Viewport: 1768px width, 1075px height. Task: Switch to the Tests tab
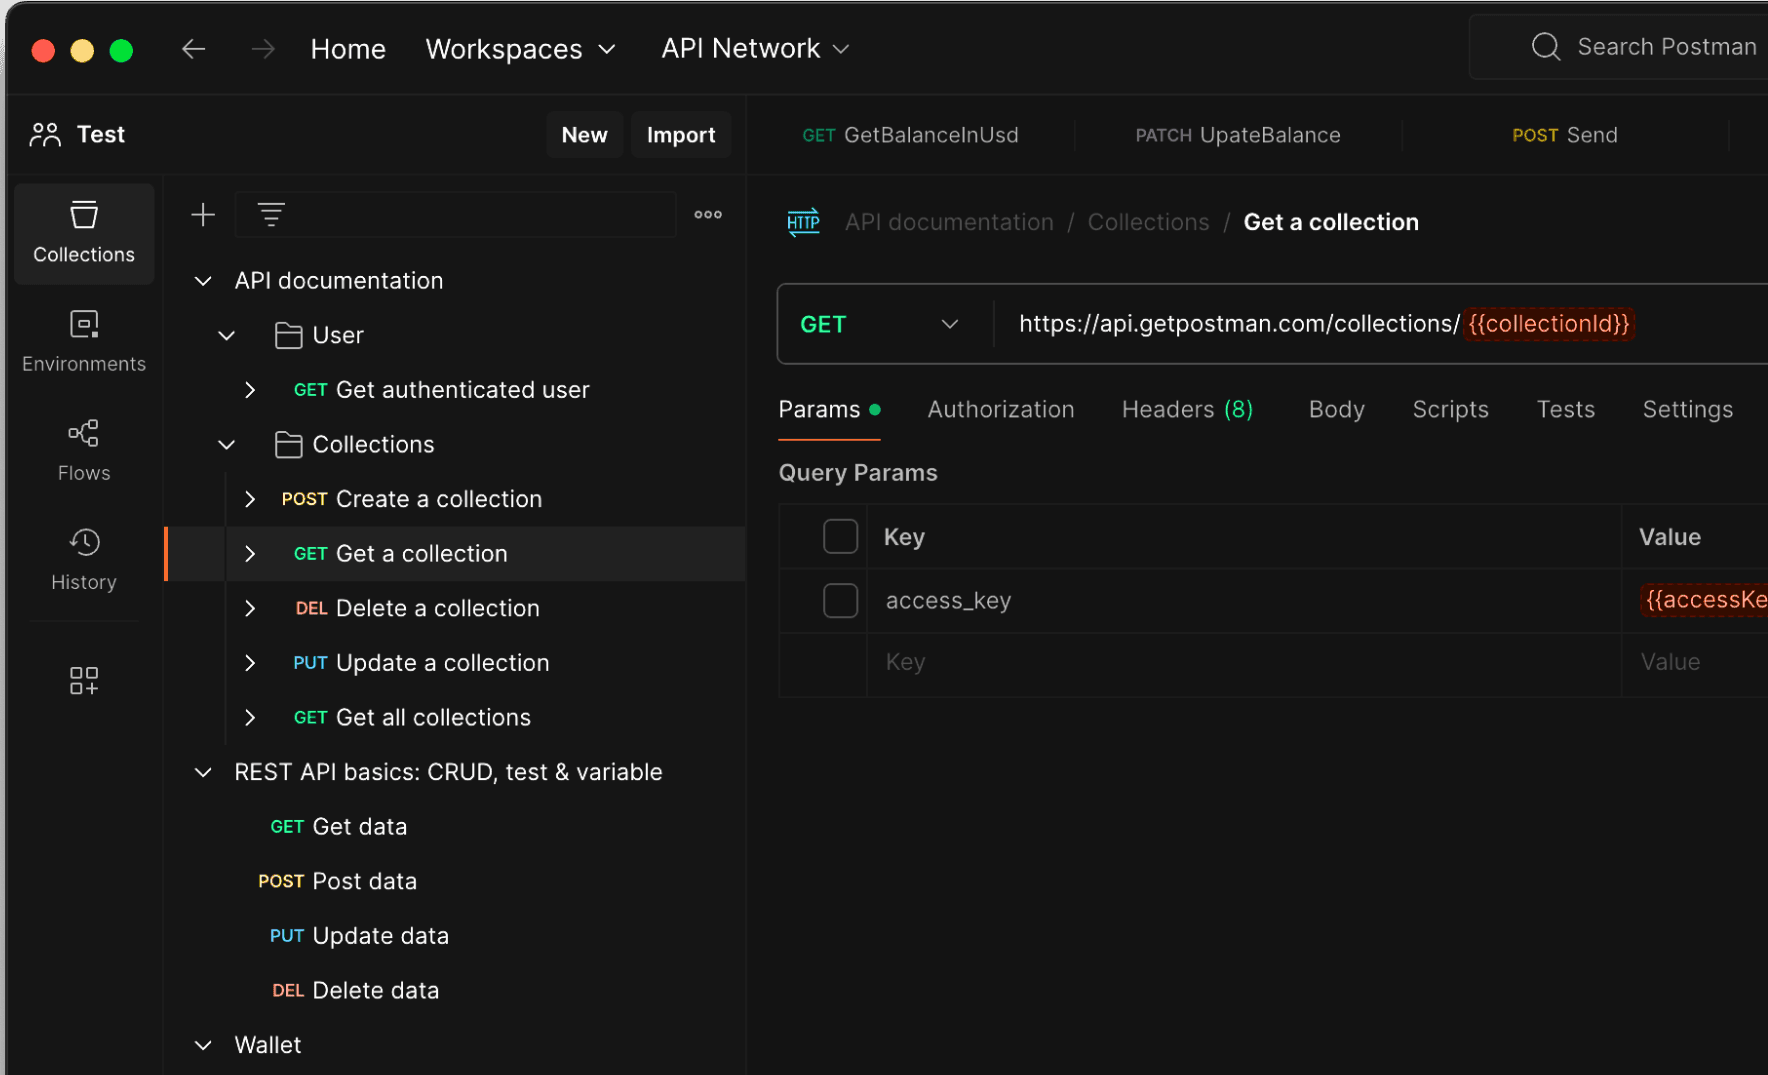1565,409
